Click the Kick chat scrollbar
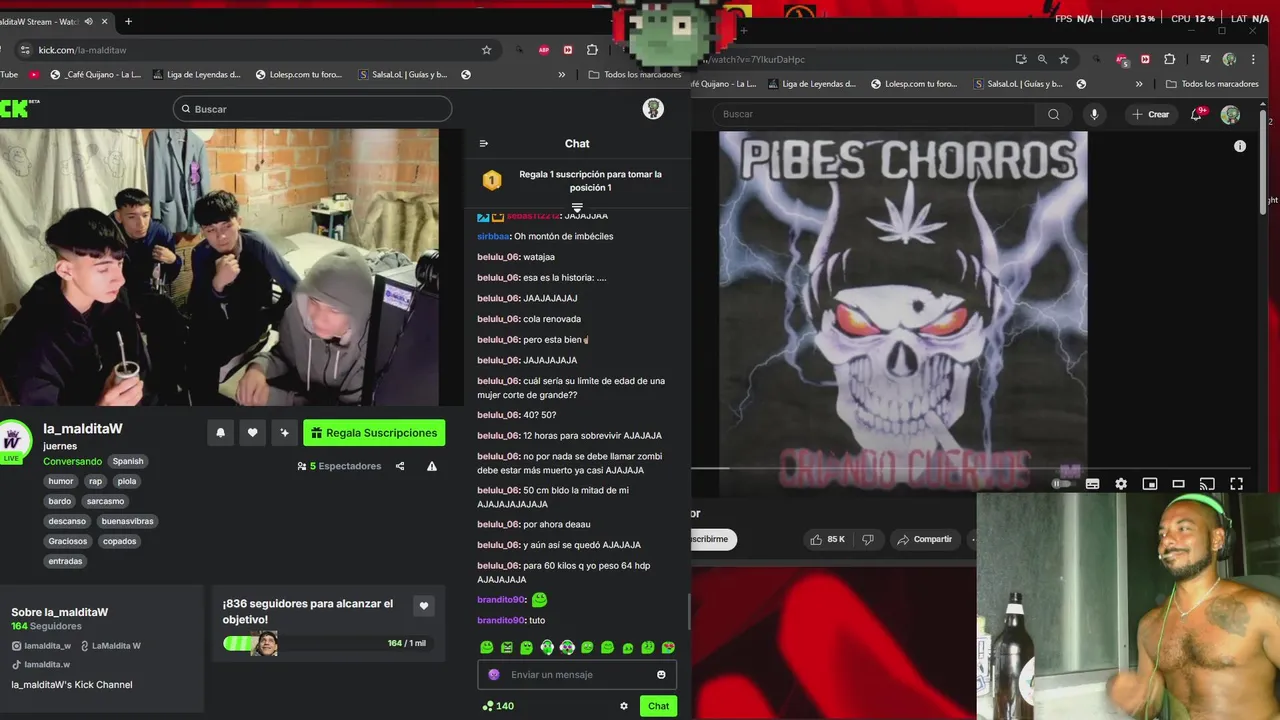 point(688,613)
